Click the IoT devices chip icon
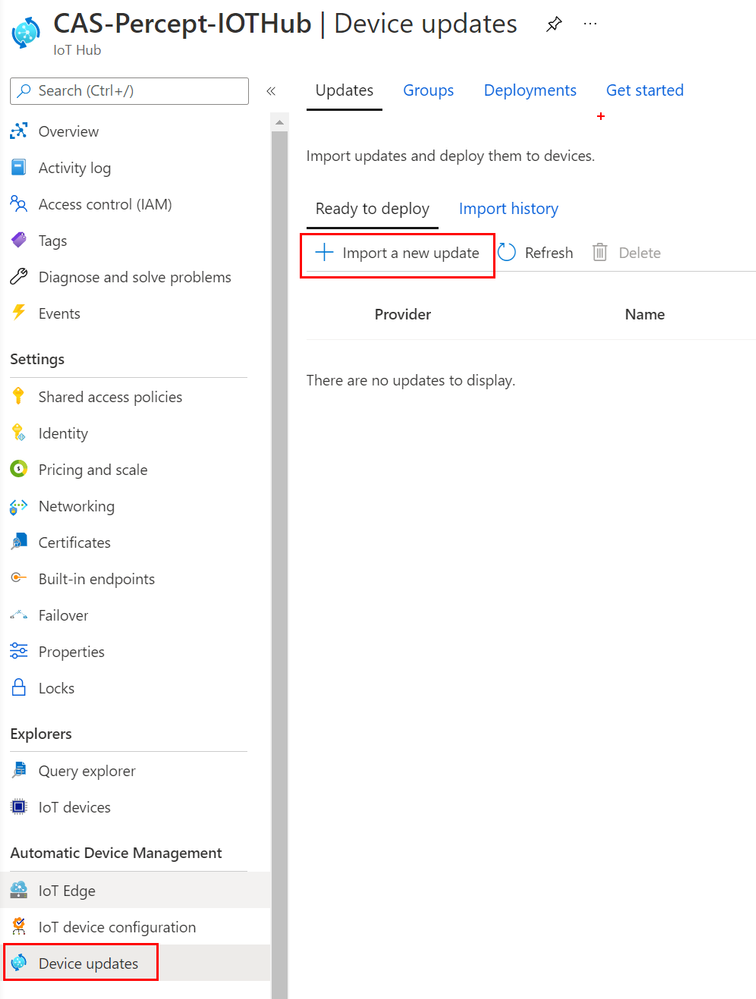The height and width of the screenshot is (999, 756). coord(19,807)
